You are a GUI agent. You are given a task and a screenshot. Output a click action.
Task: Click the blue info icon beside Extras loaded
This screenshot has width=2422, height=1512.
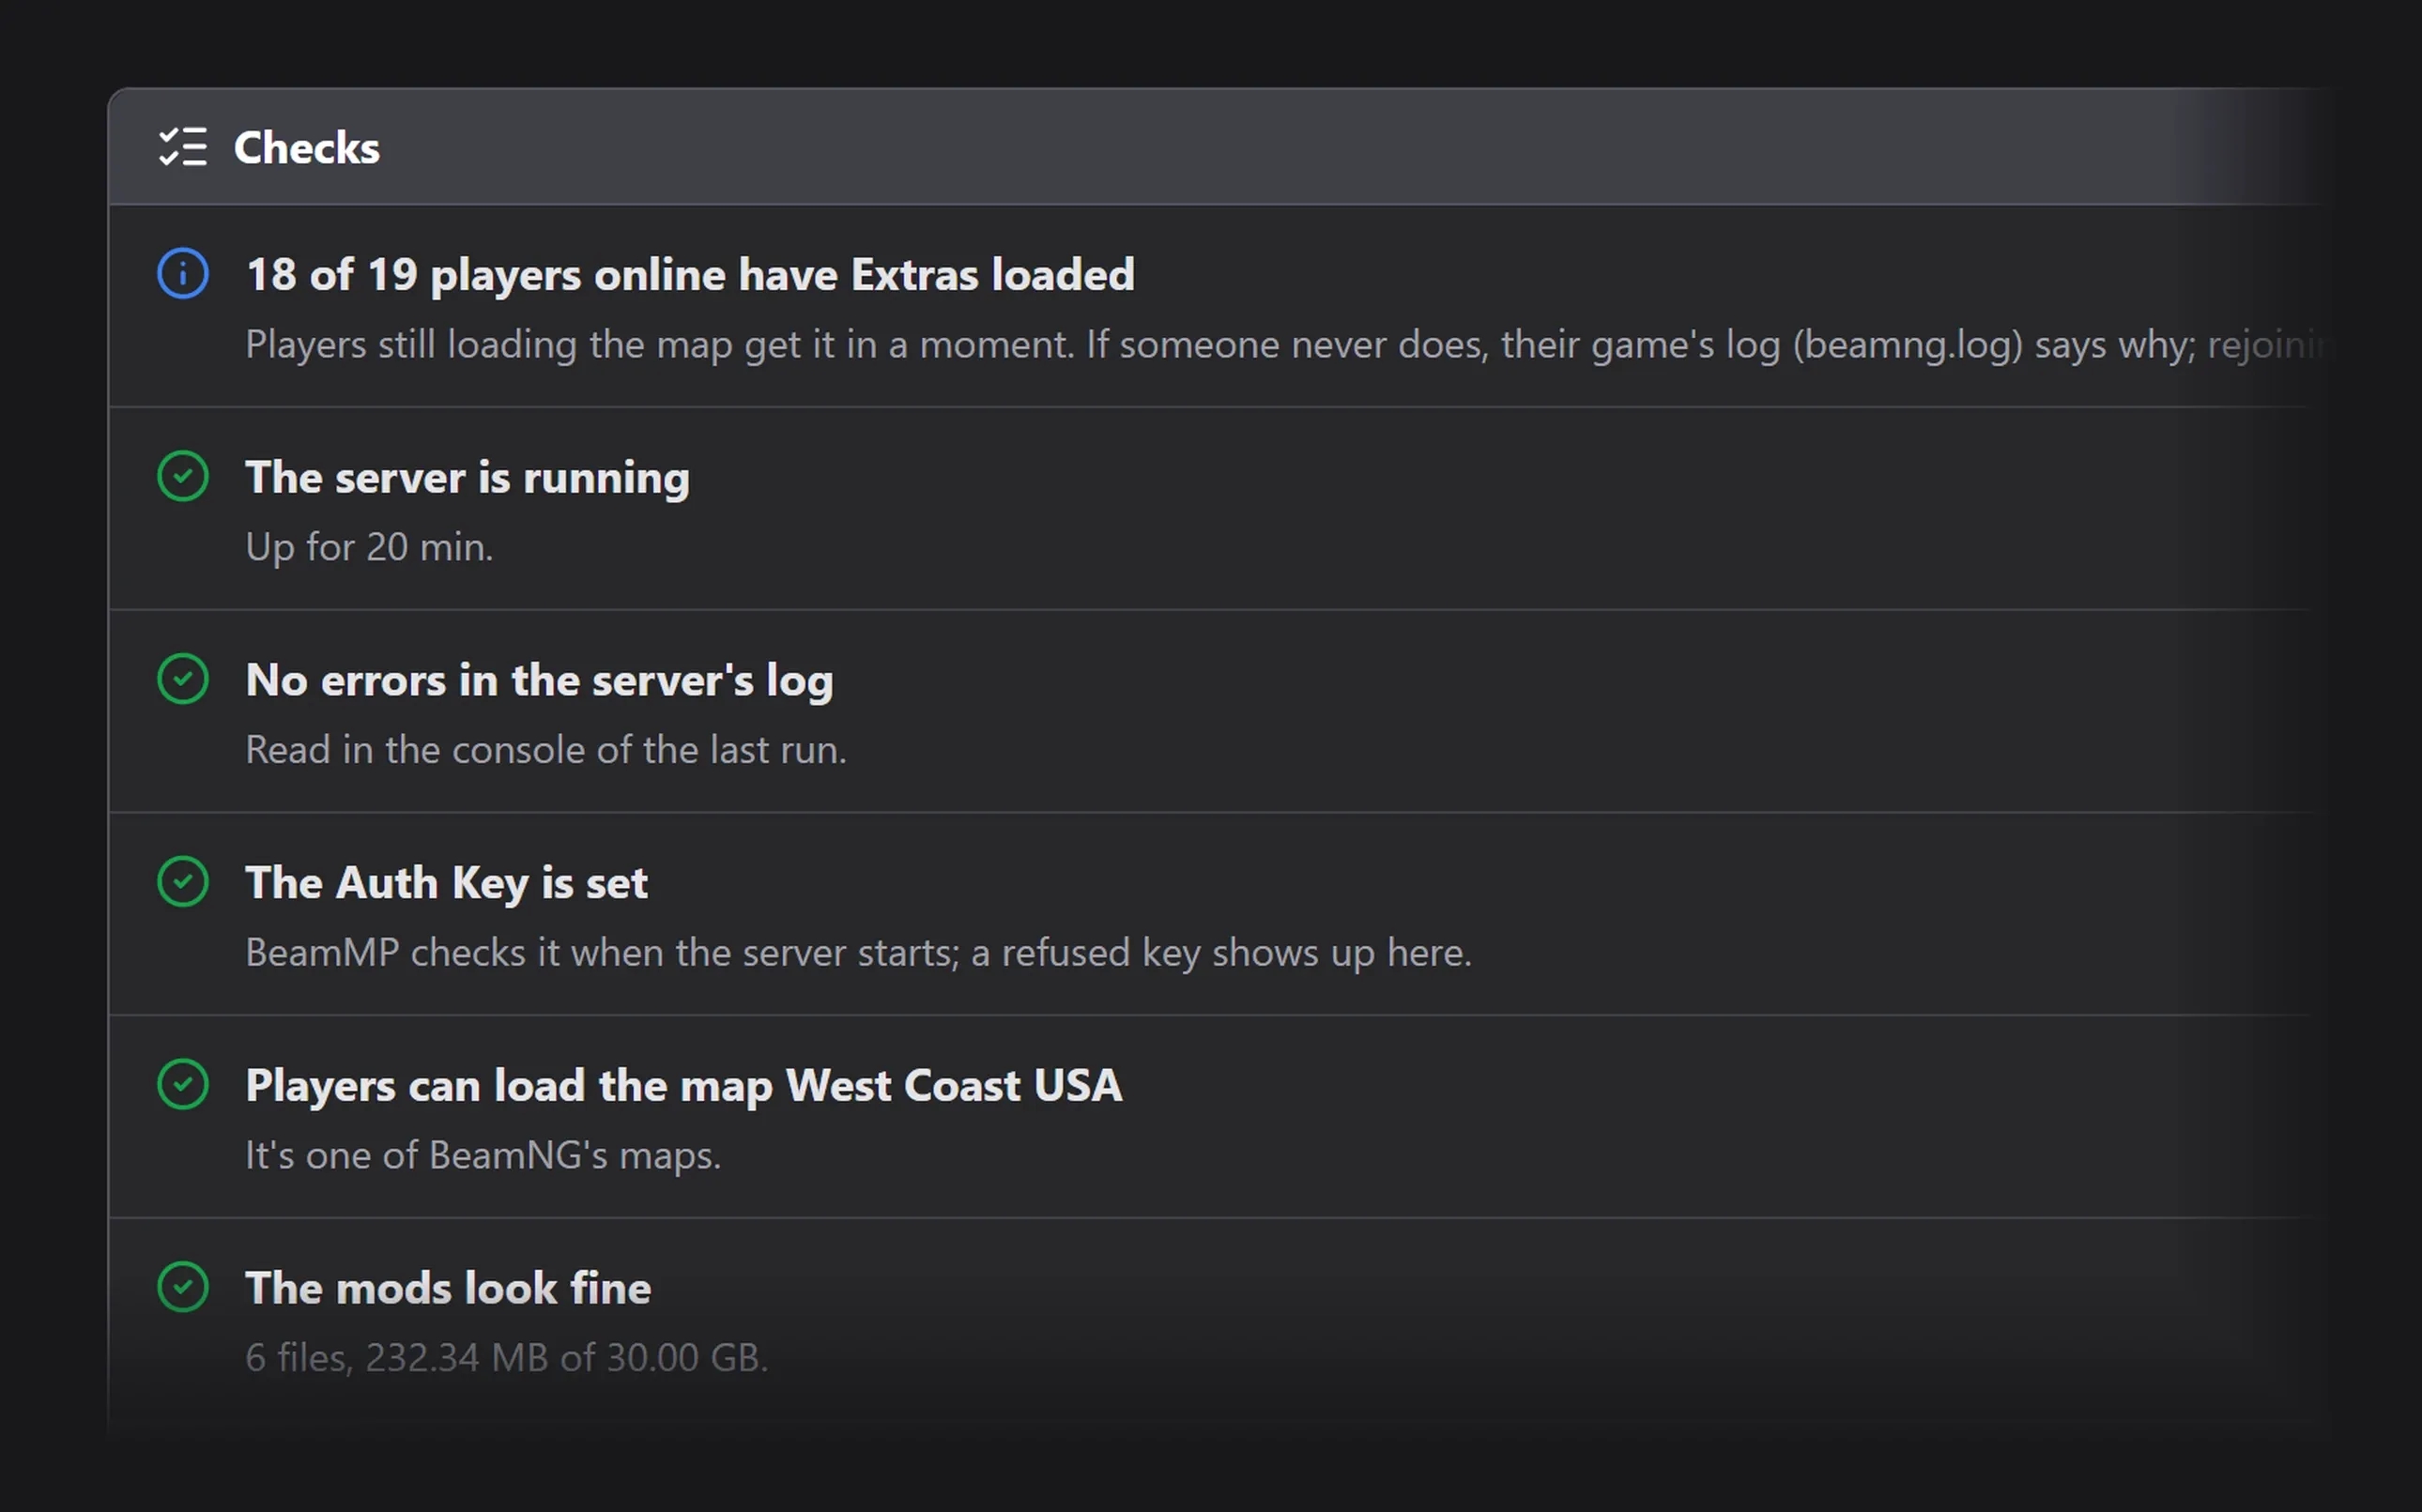coord(183,273)
